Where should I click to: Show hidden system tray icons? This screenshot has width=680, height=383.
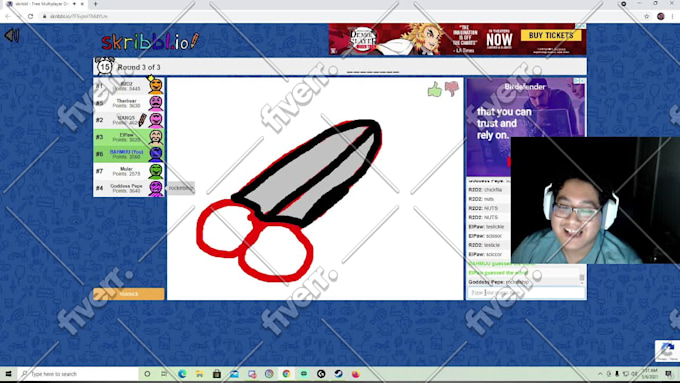coord(600,373)
